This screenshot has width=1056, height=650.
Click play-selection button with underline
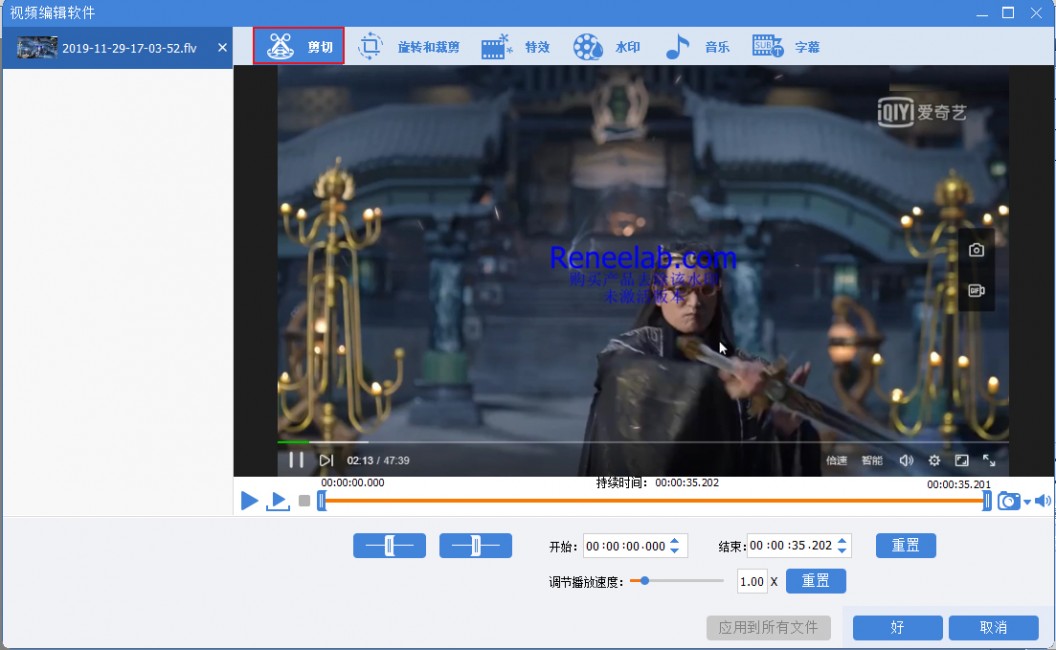point(277,500)
